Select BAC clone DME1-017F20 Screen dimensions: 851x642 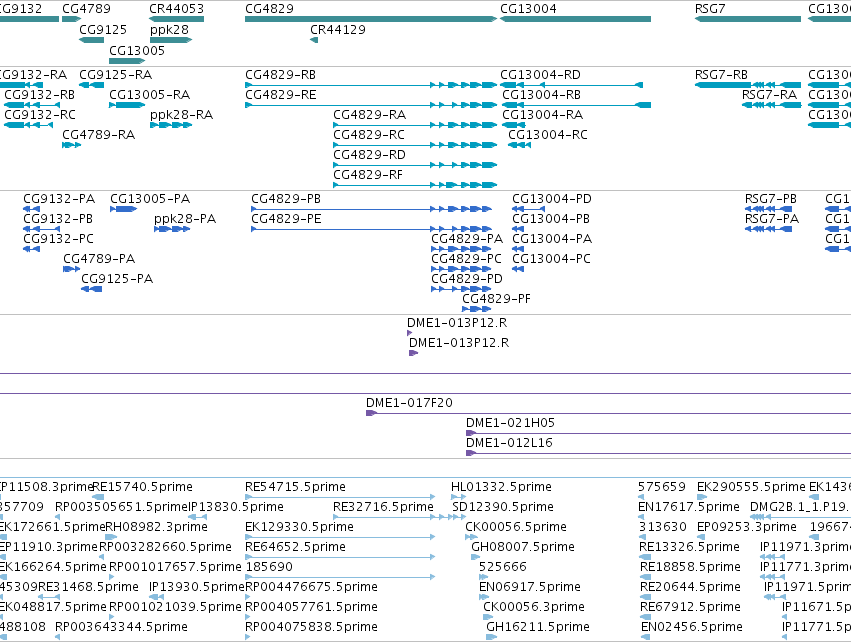click(x=608, y=414)
